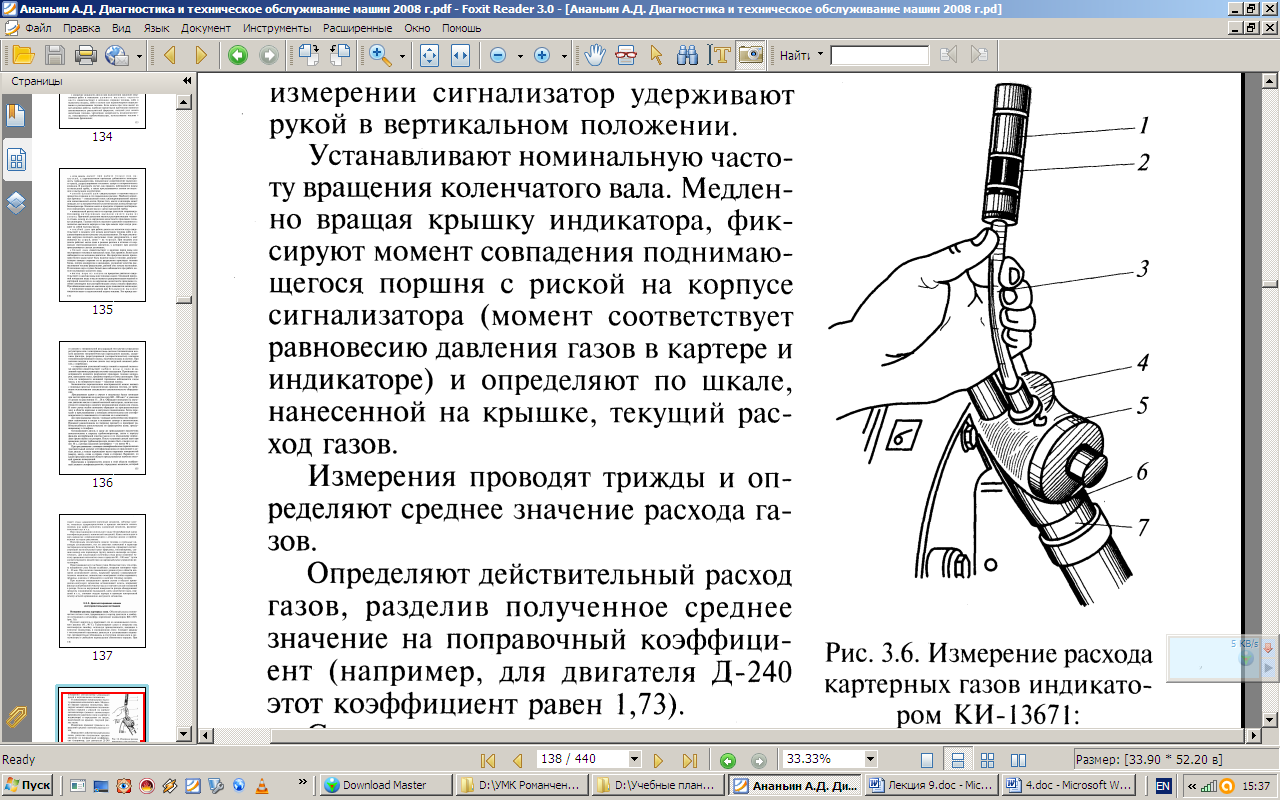Image resolution: width=1280 pixels, height=800 pixels.
Task: Expand the zoom tool dropdown arrow
Action: click(403, 56)
